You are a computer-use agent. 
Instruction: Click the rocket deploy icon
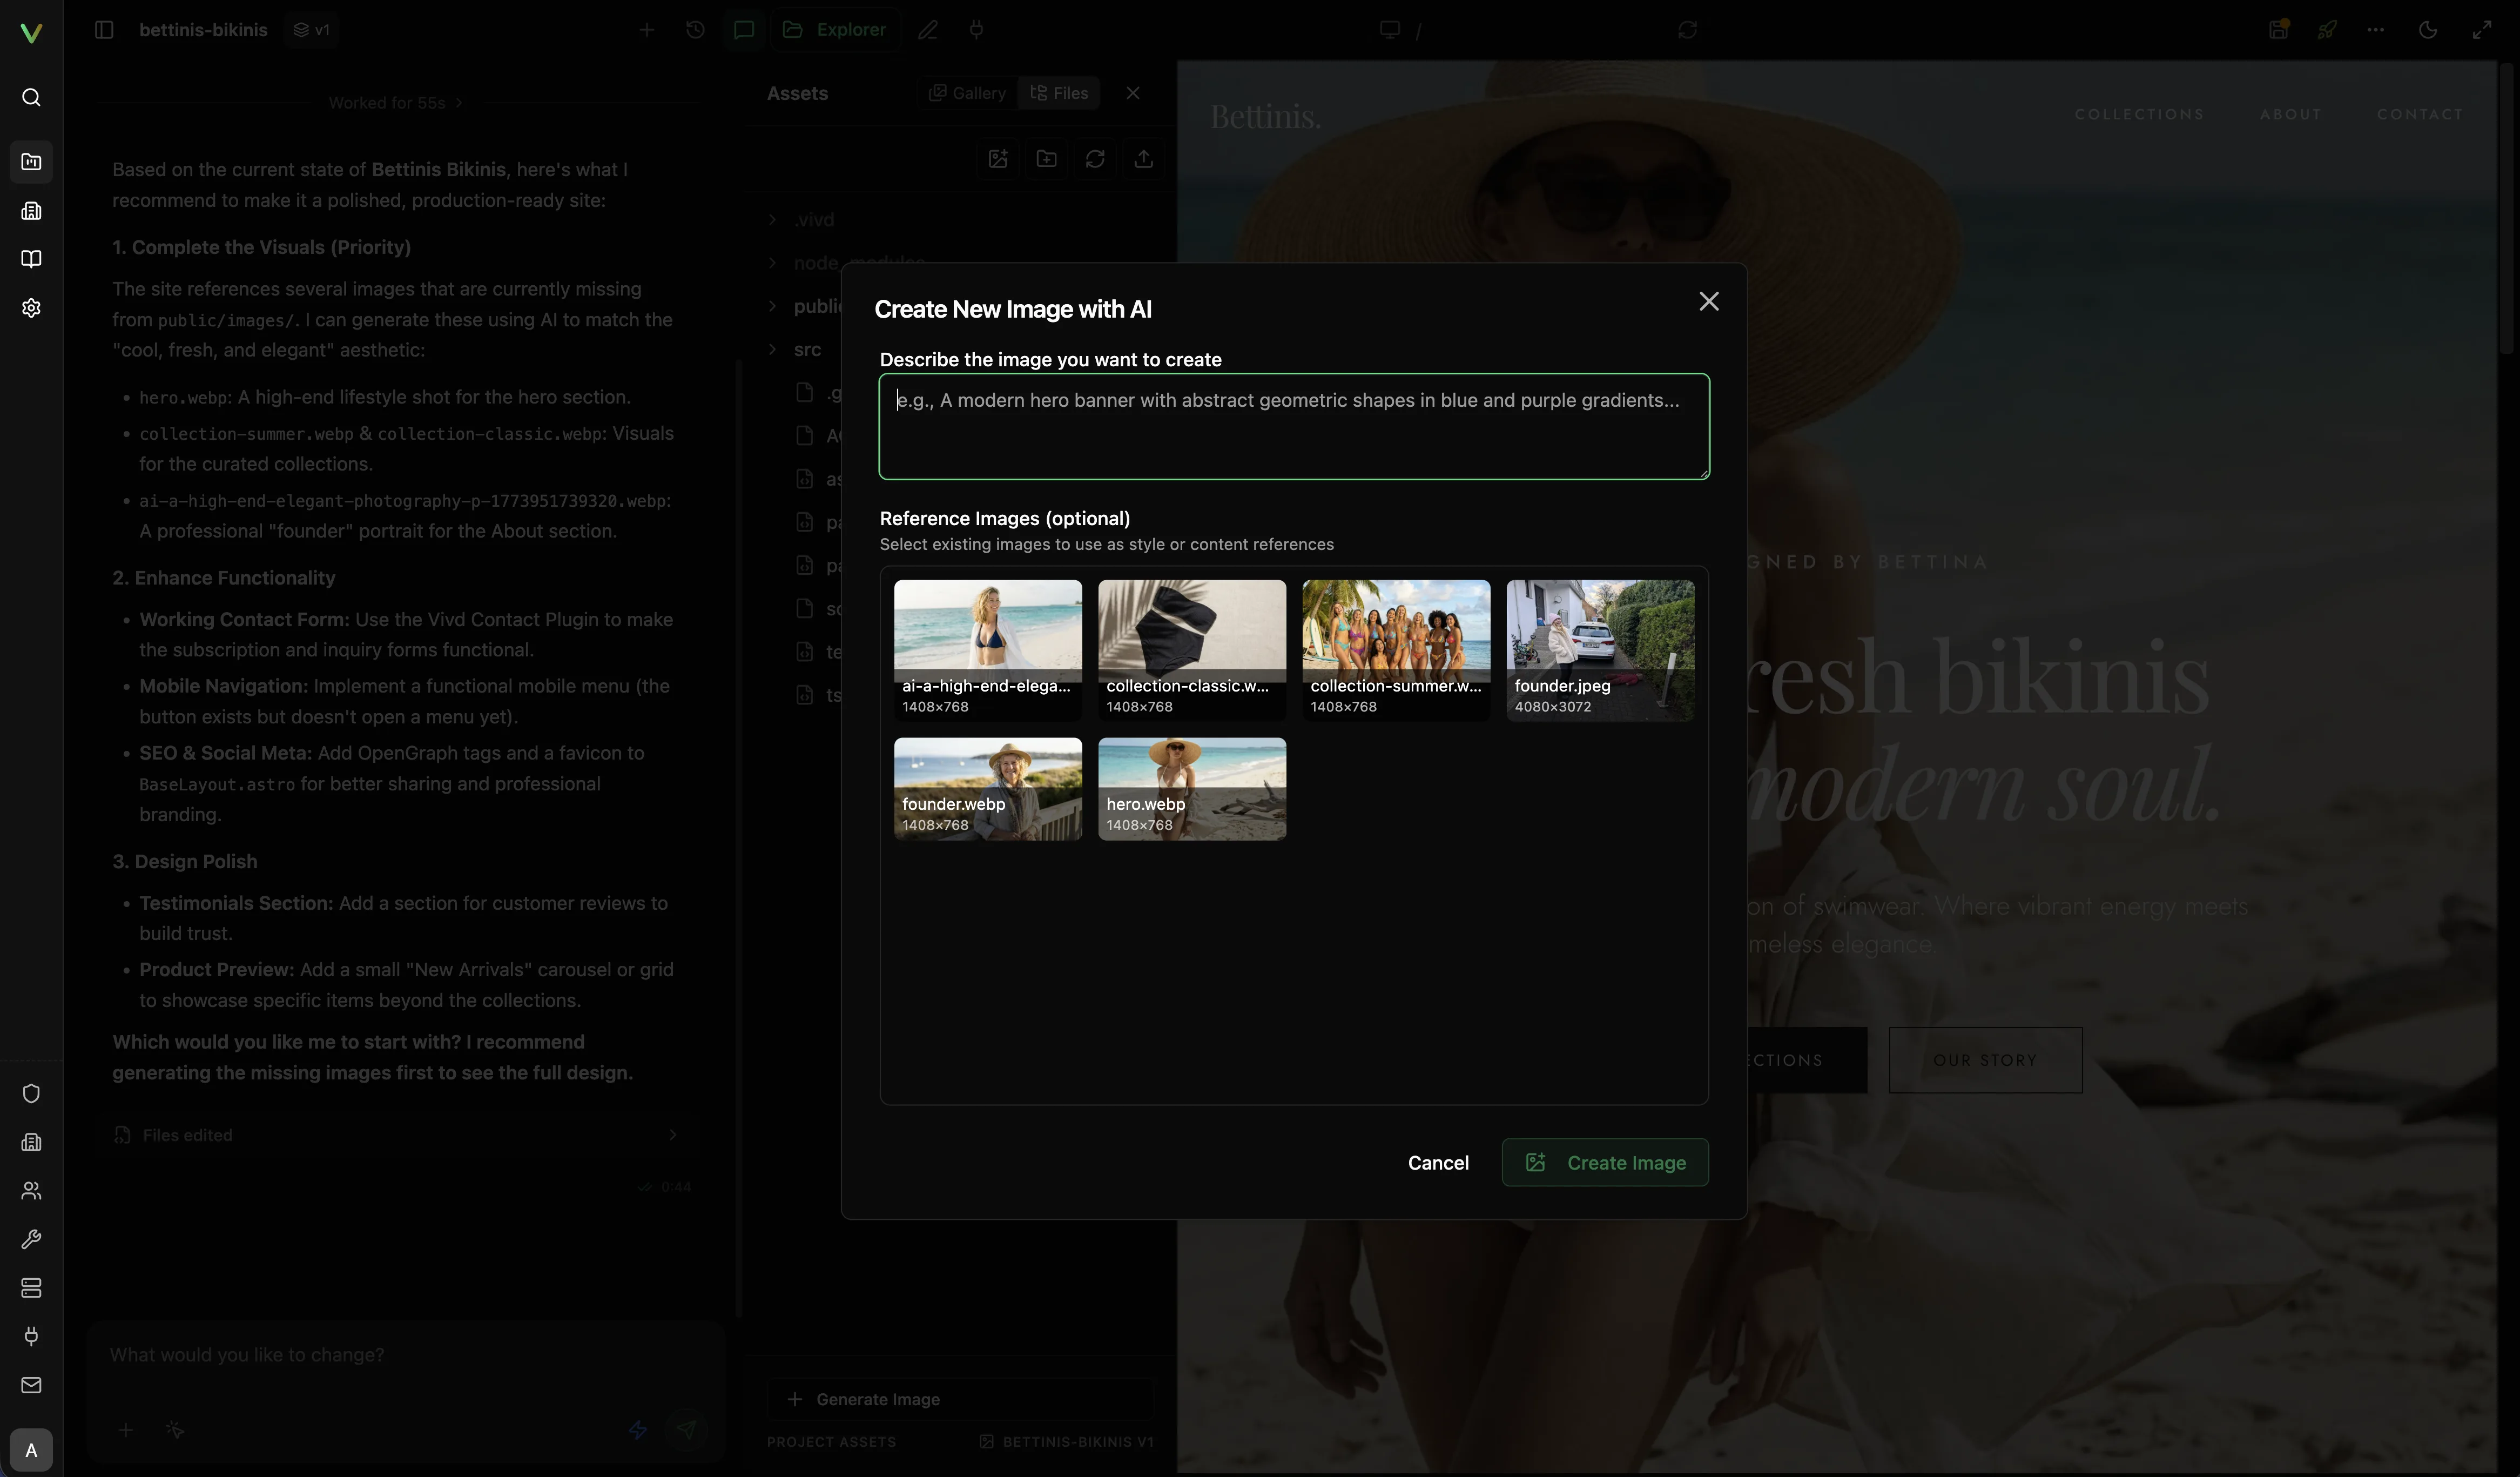2327,29
